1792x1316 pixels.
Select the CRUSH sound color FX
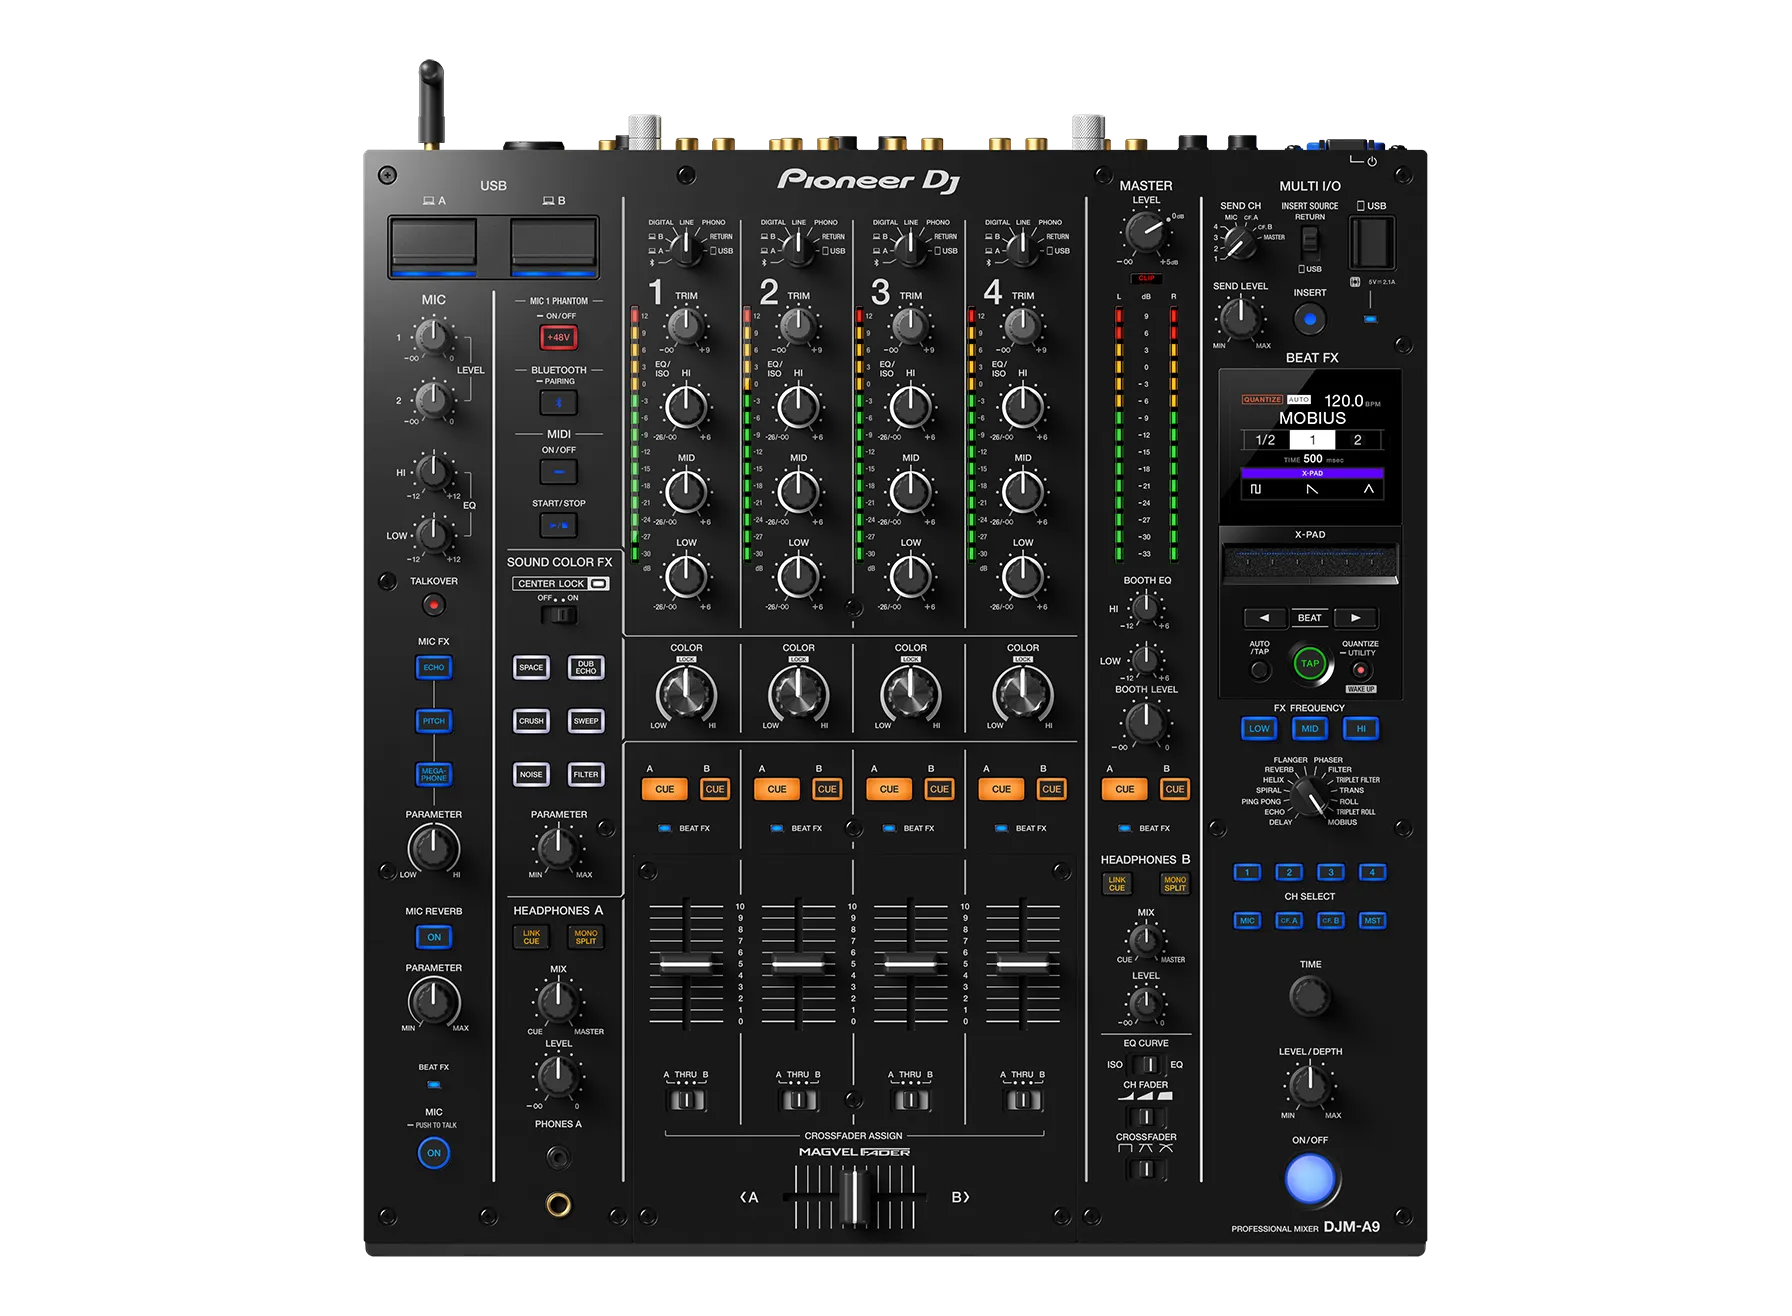coord(531,721)
